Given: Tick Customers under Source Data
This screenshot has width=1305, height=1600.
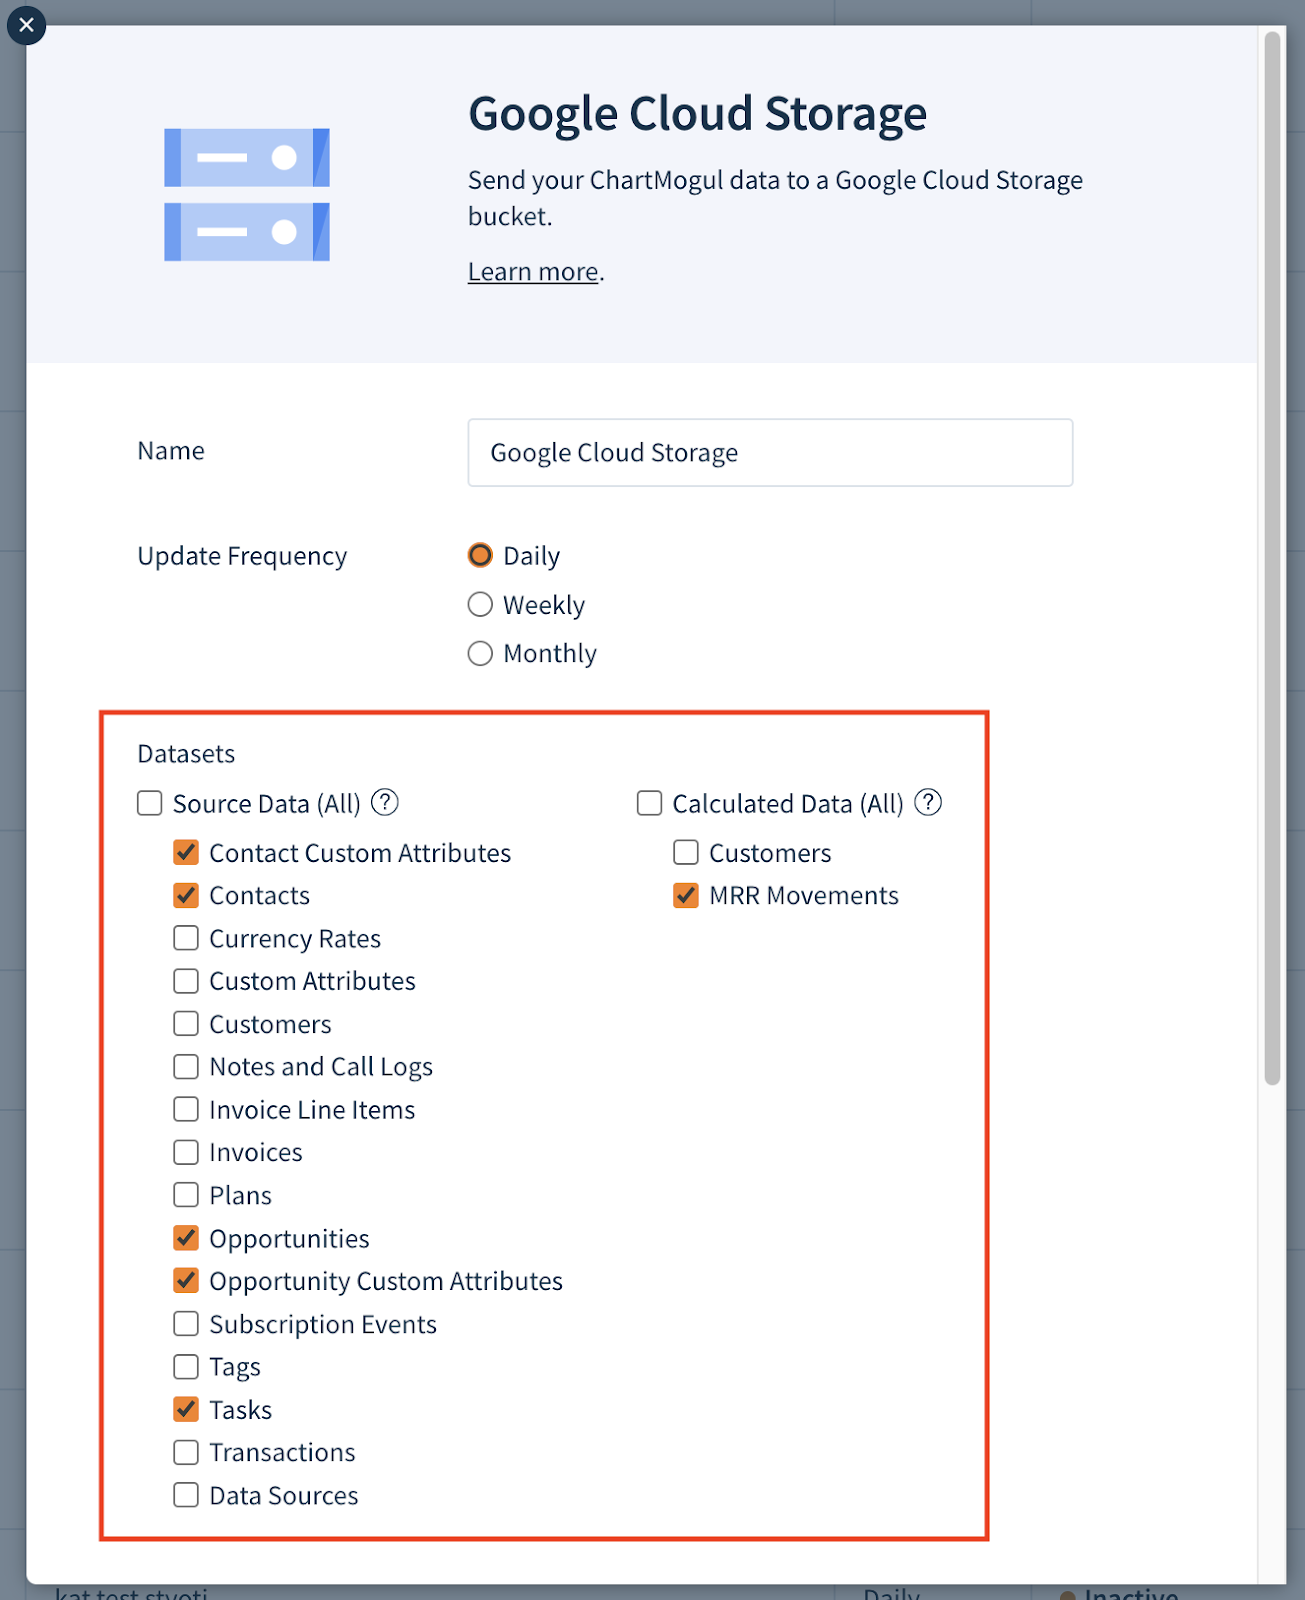Looking at the screenshot, I should click(x=186, y=1024).
